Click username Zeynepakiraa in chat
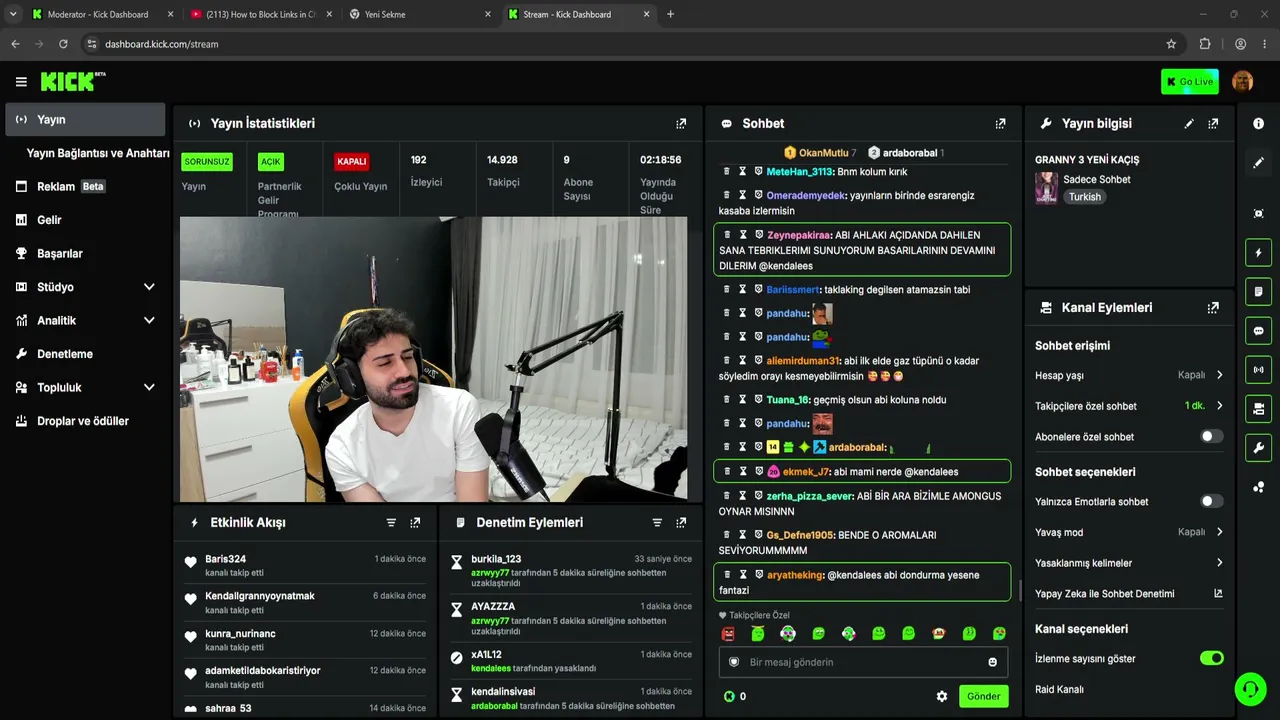The image size is (1280, 720). tap(799, 235)
